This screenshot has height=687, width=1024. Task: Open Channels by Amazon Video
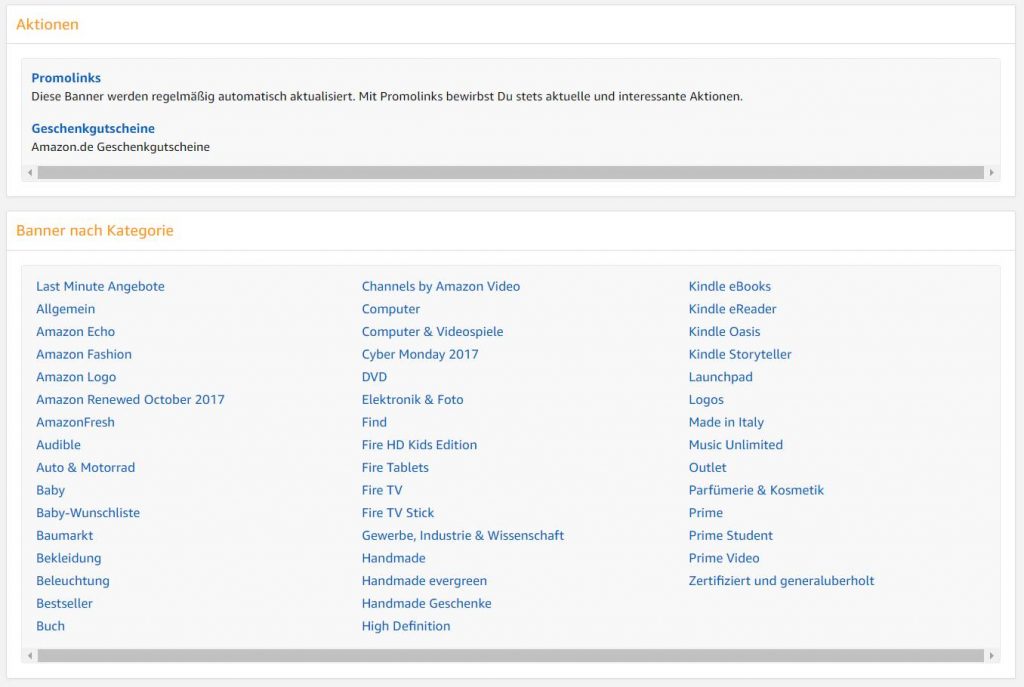(441, 286)
